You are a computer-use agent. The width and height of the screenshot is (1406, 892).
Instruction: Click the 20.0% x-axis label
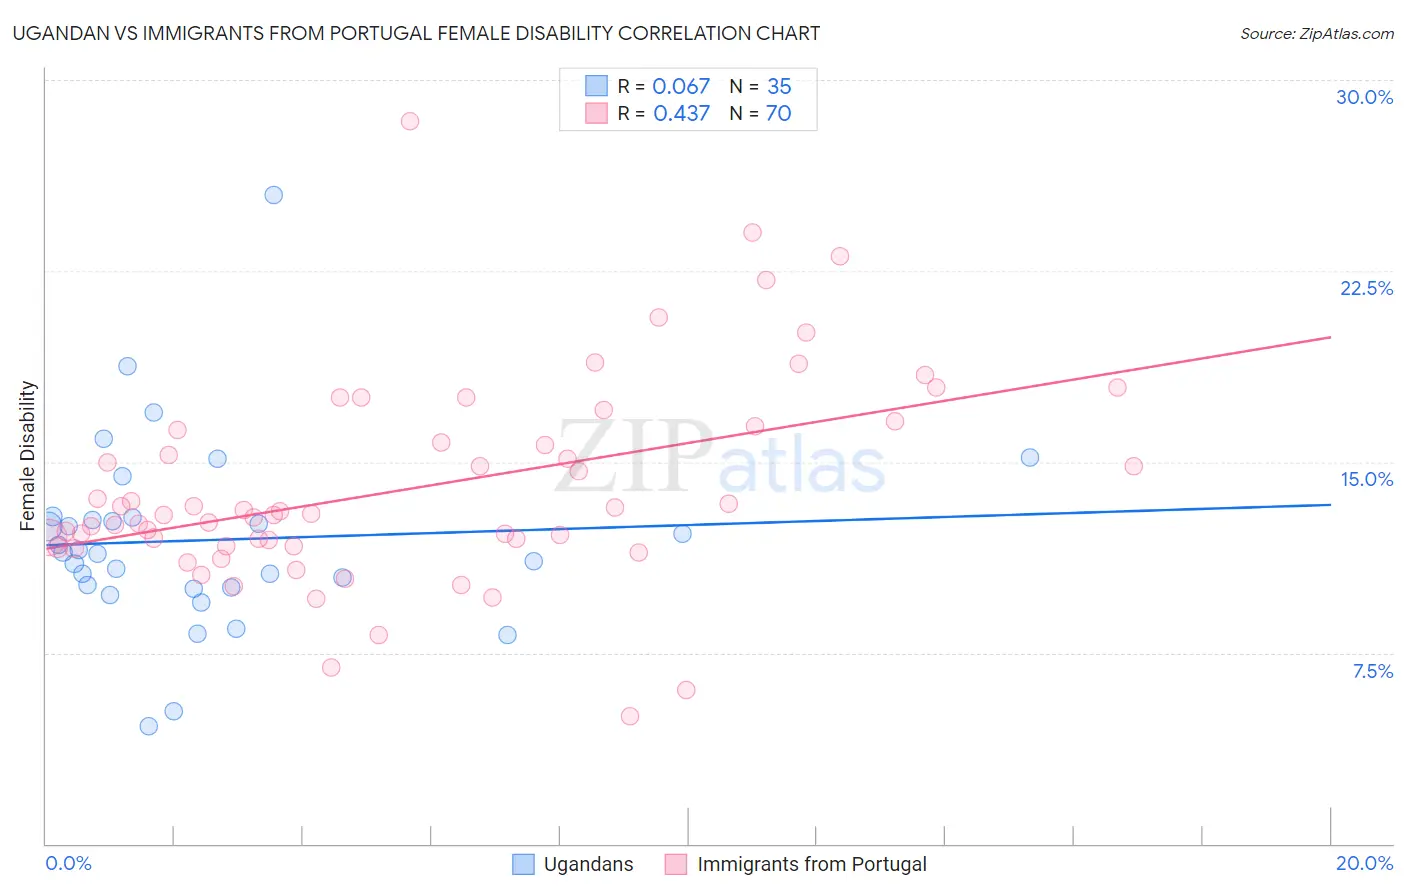click(x=1364, y=863)
